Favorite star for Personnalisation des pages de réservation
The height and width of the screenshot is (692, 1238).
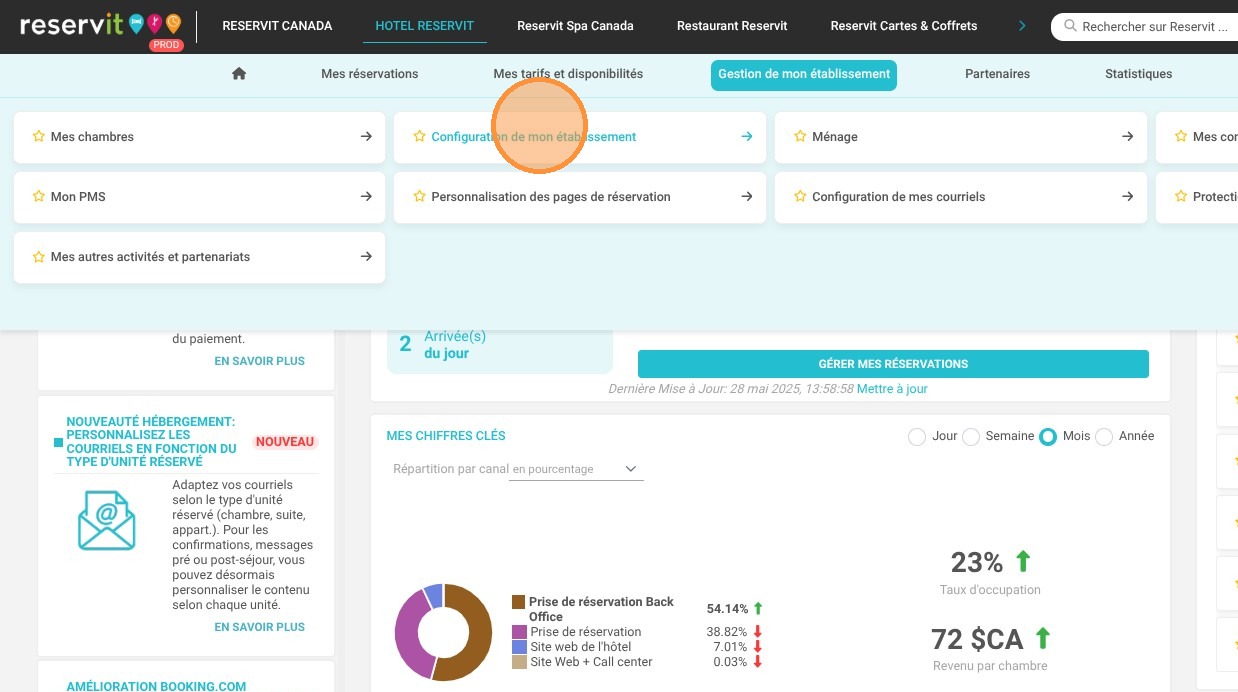(419, 197)
